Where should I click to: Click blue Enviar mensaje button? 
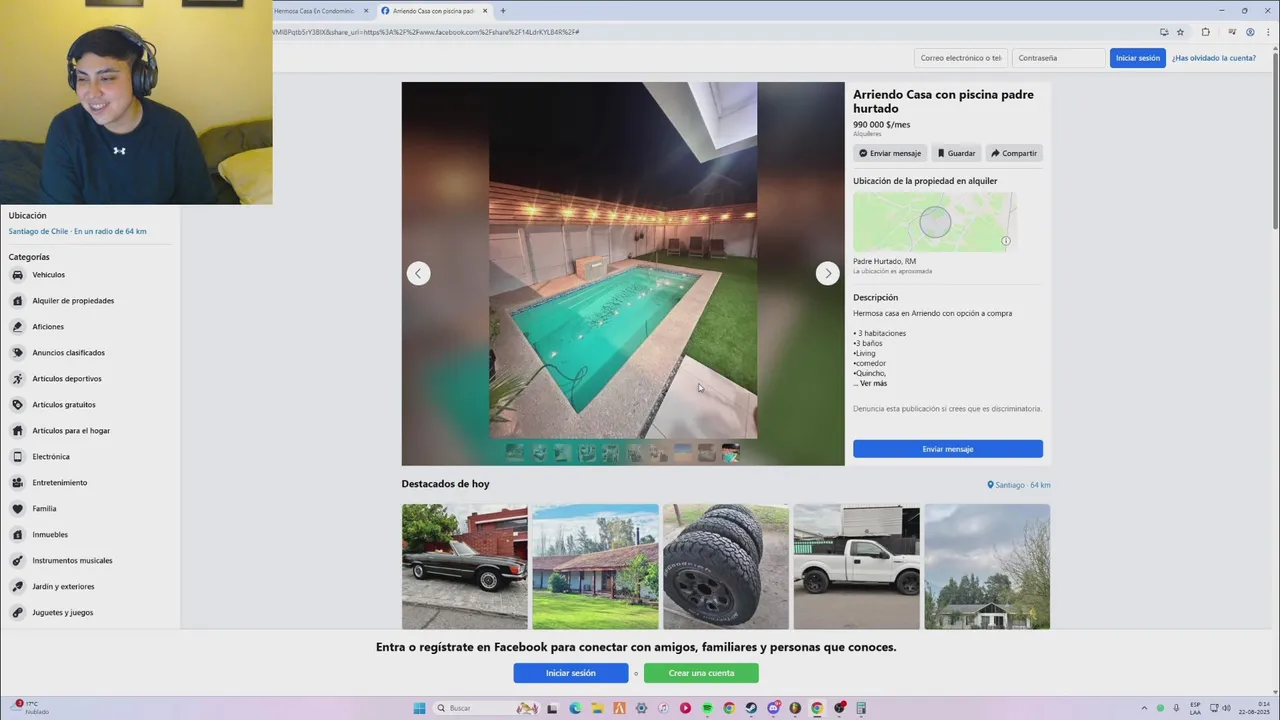click(948, 449)
